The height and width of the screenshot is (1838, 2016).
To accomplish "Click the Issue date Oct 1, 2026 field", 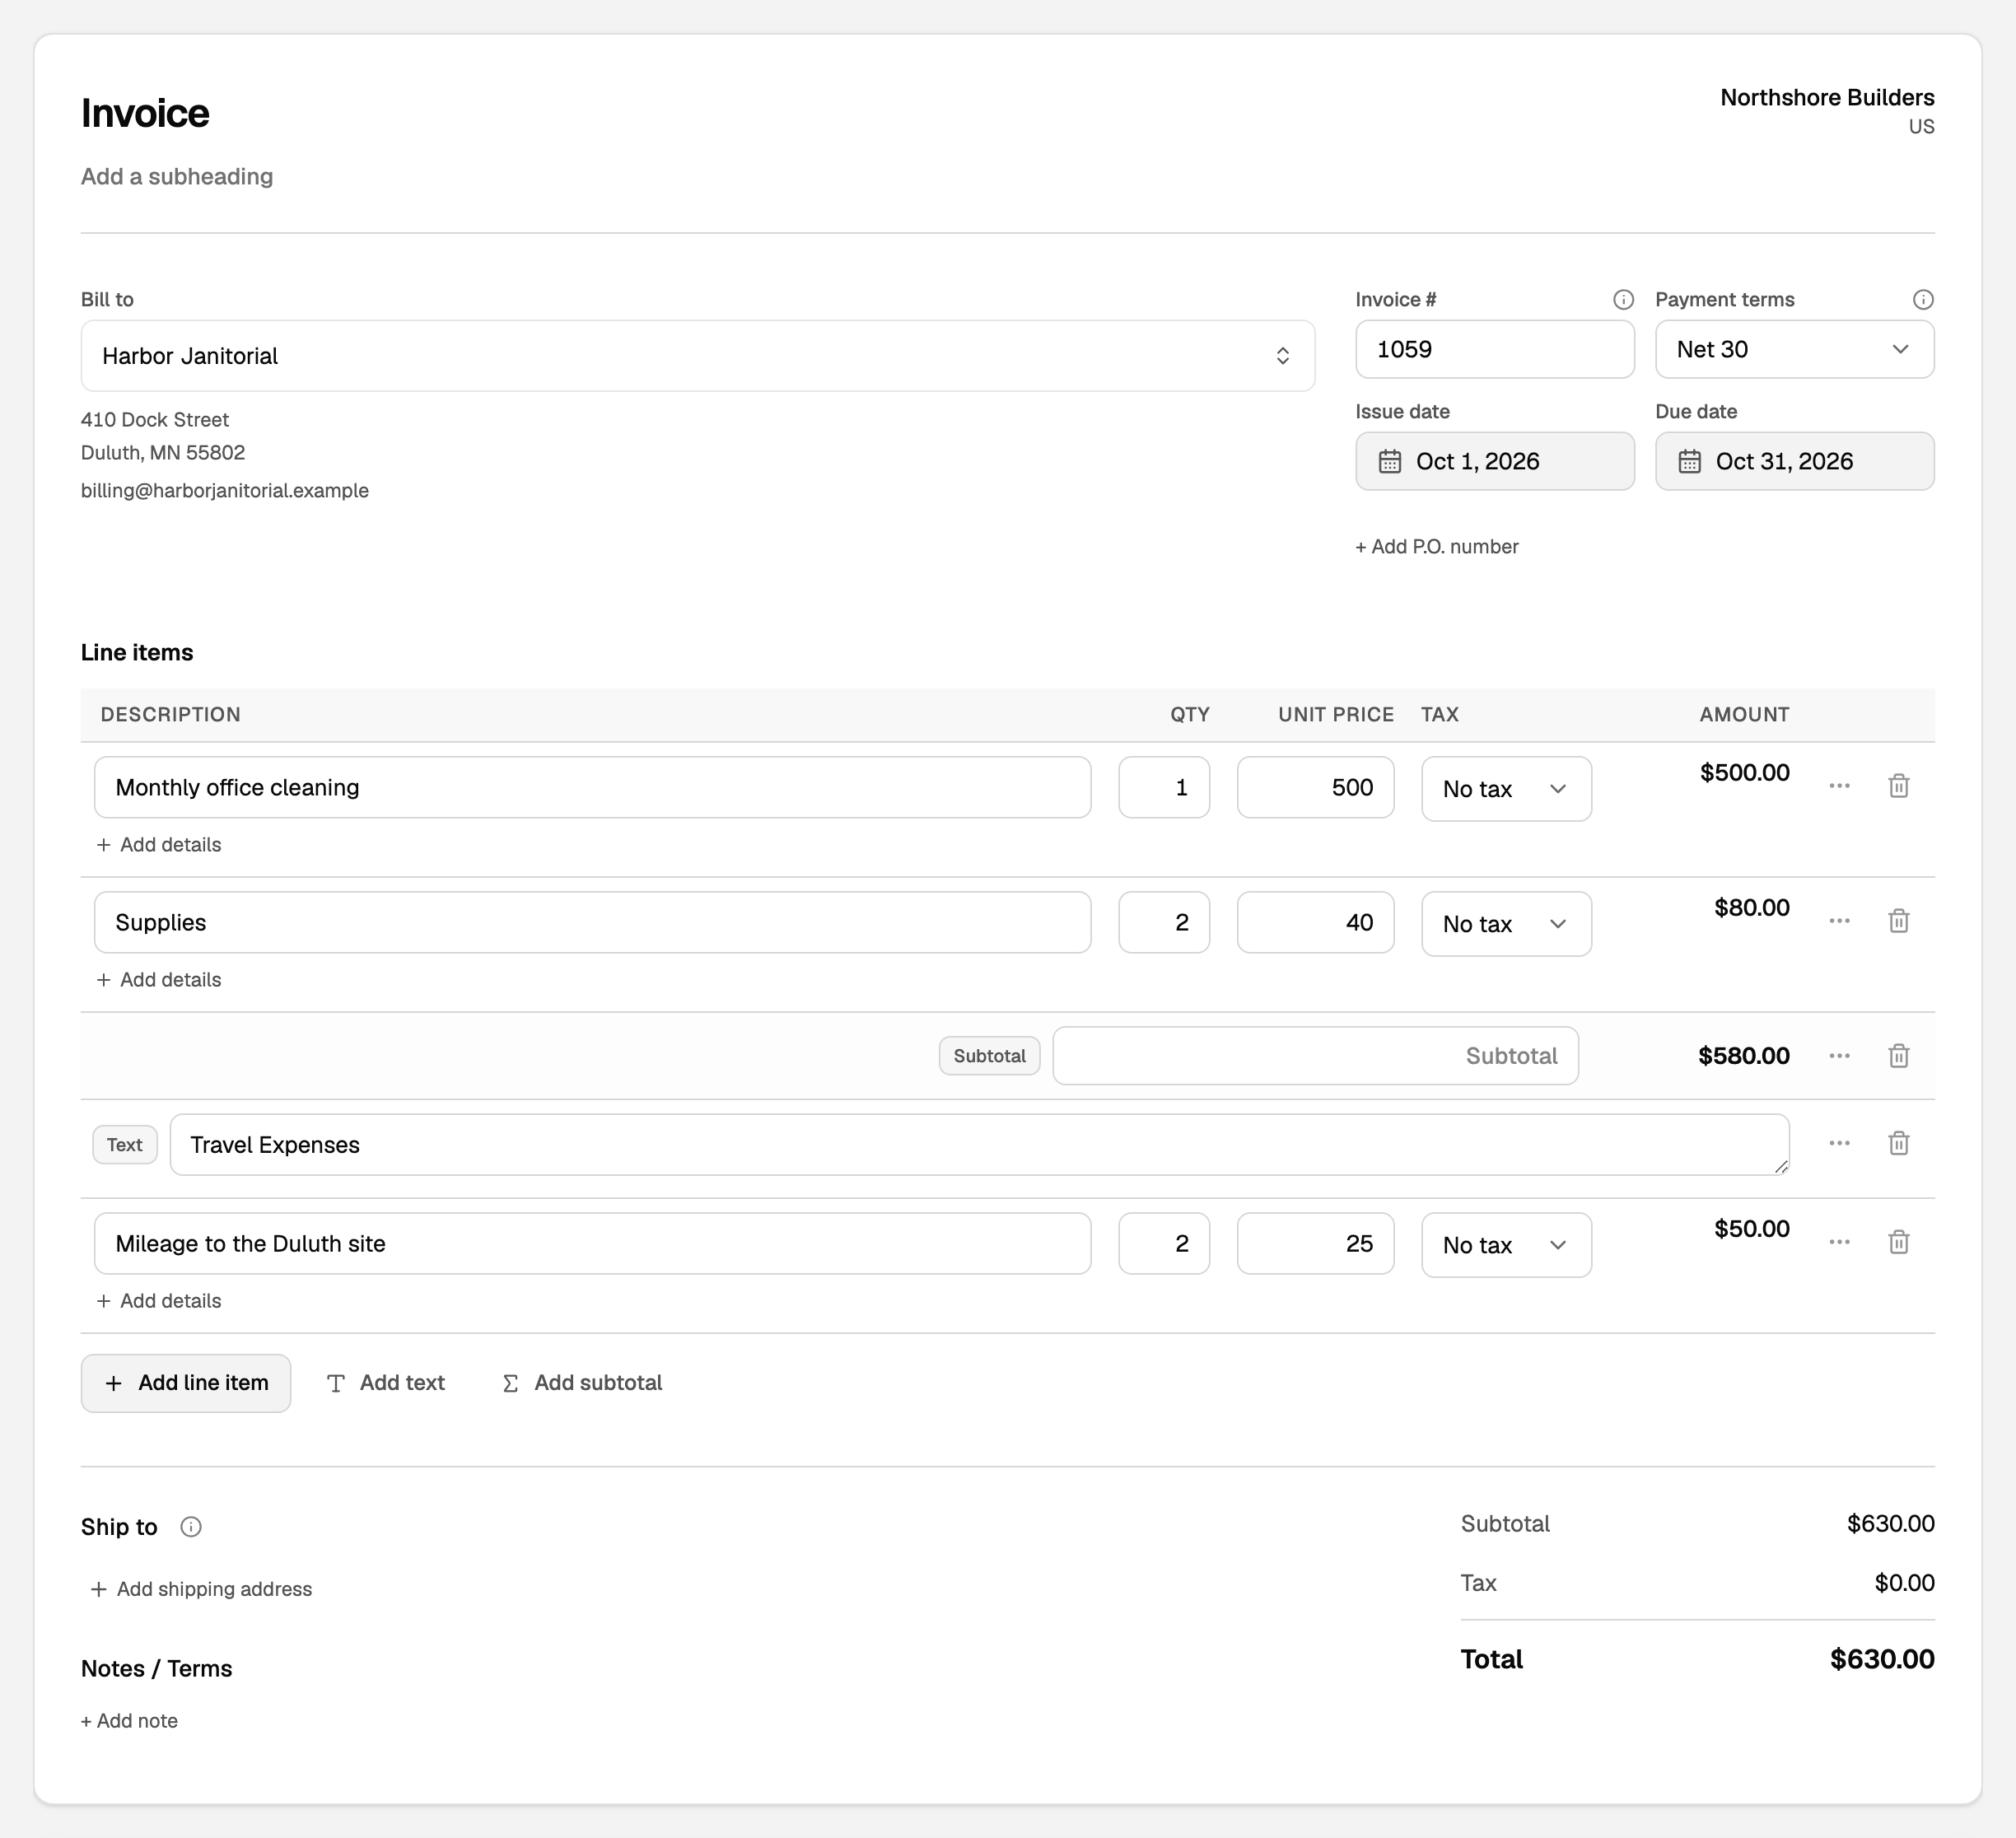I will (x=1494, y=461).
